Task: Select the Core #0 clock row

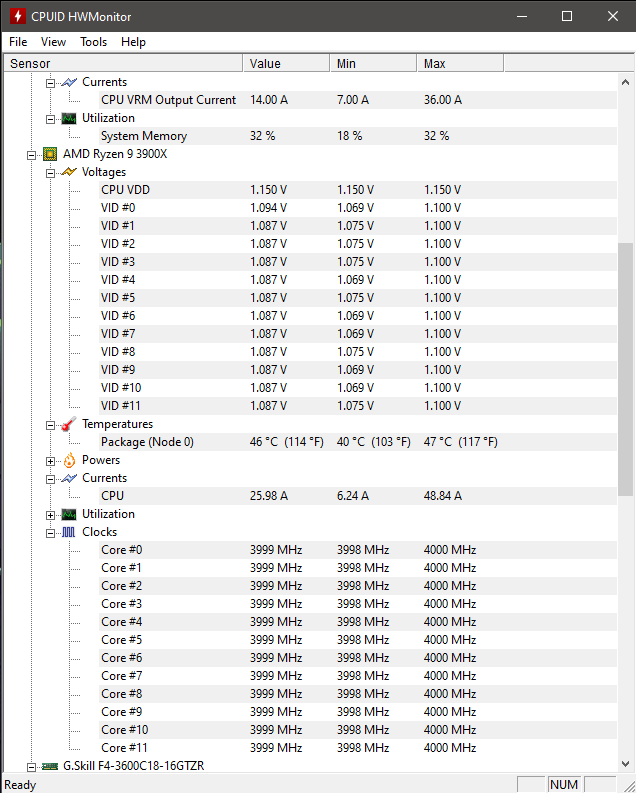Action: [358, 550]
